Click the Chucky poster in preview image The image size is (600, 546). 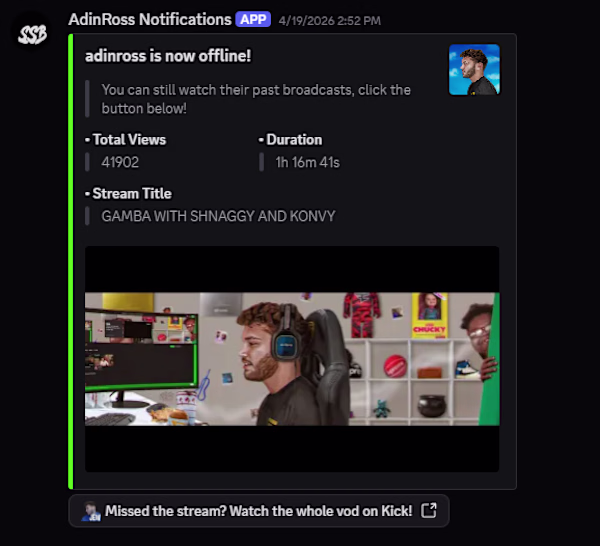point(429,316)
